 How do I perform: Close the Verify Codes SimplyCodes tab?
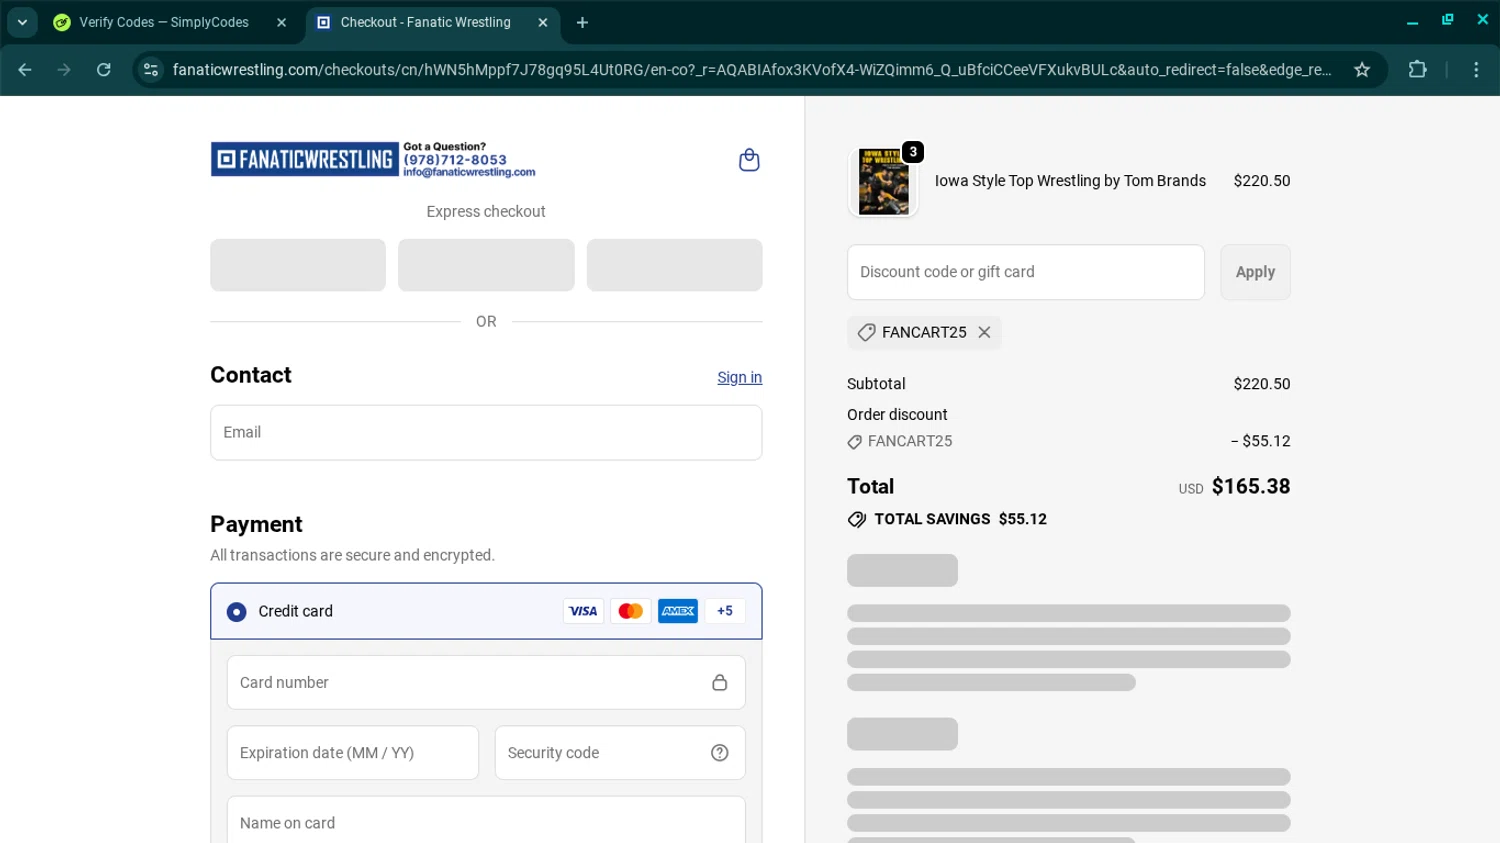(x=281, y=22)
